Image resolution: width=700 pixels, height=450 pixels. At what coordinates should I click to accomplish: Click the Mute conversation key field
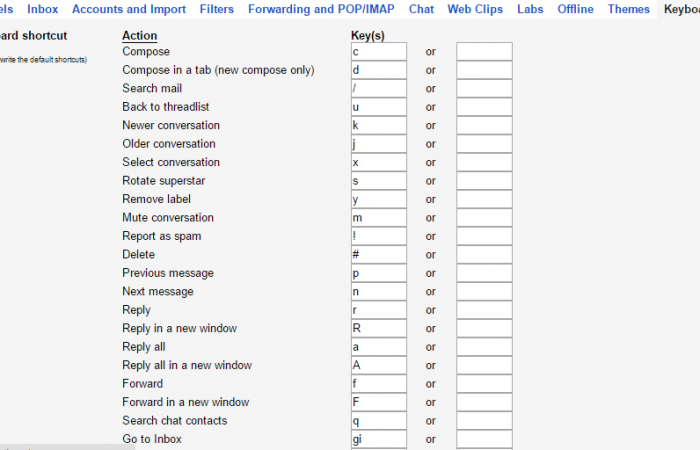point(379,217)
